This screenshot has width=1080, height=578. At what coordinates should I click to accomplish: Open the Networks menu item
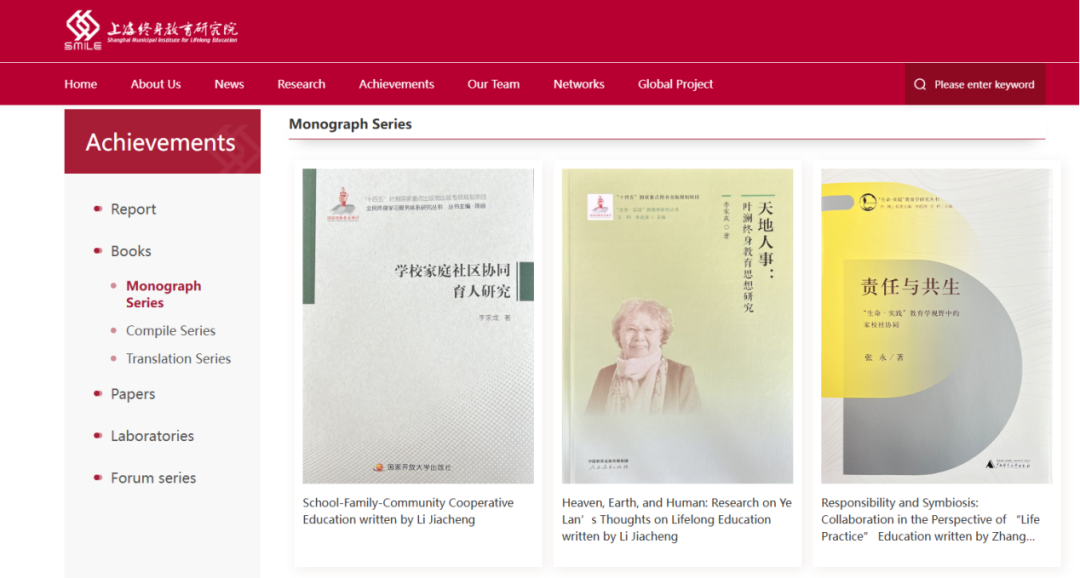579,84
